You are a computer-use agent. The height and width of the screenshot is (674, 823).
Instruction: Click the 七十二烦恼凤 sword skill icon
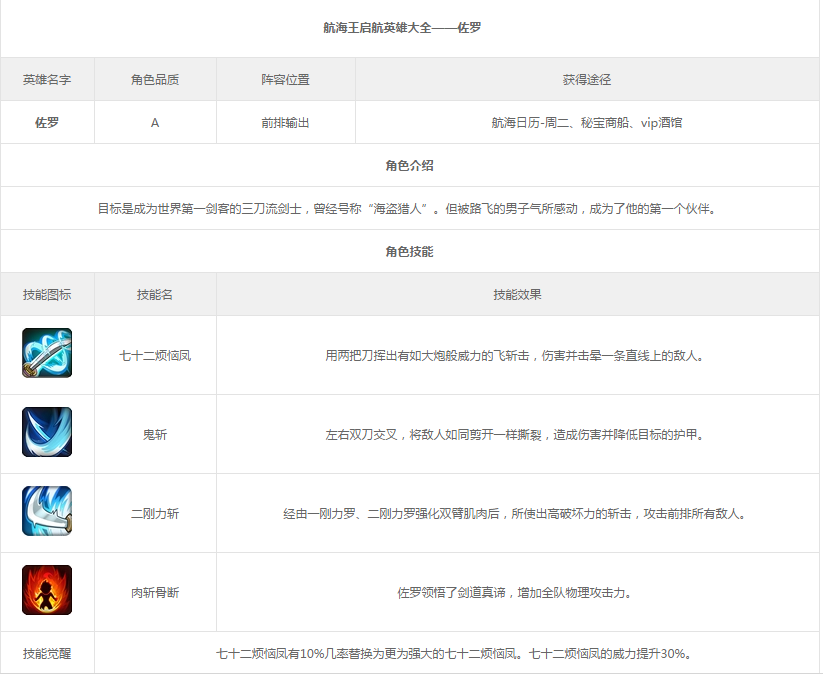pos(47,353)
